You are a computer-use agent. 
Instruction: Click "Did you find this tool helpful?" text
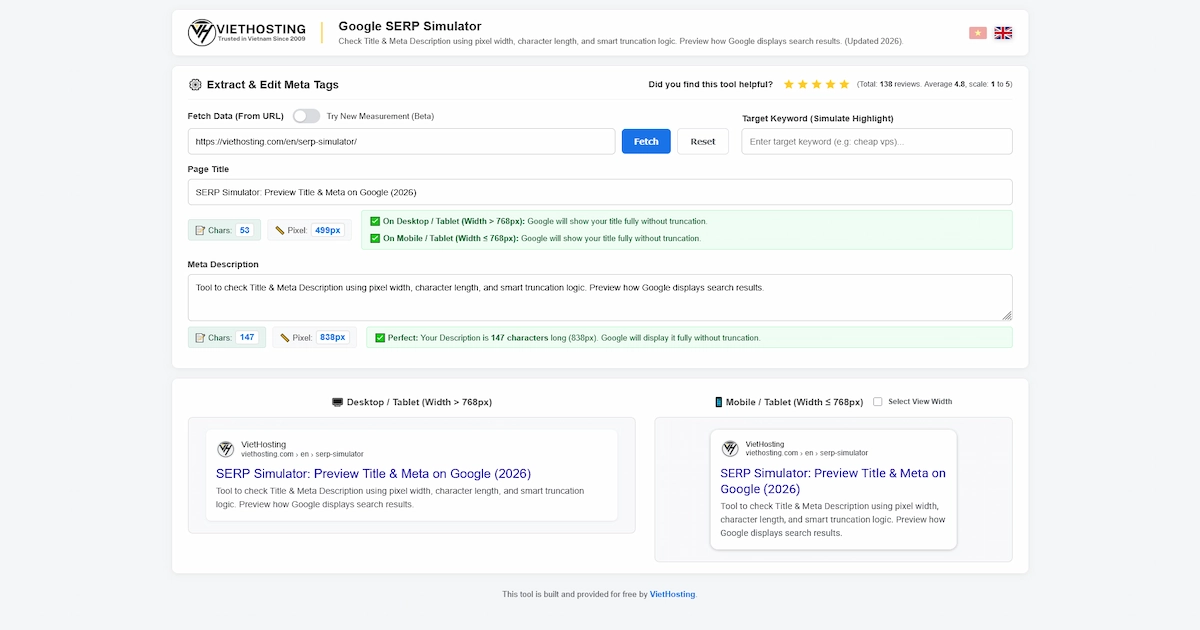point(710,85)
